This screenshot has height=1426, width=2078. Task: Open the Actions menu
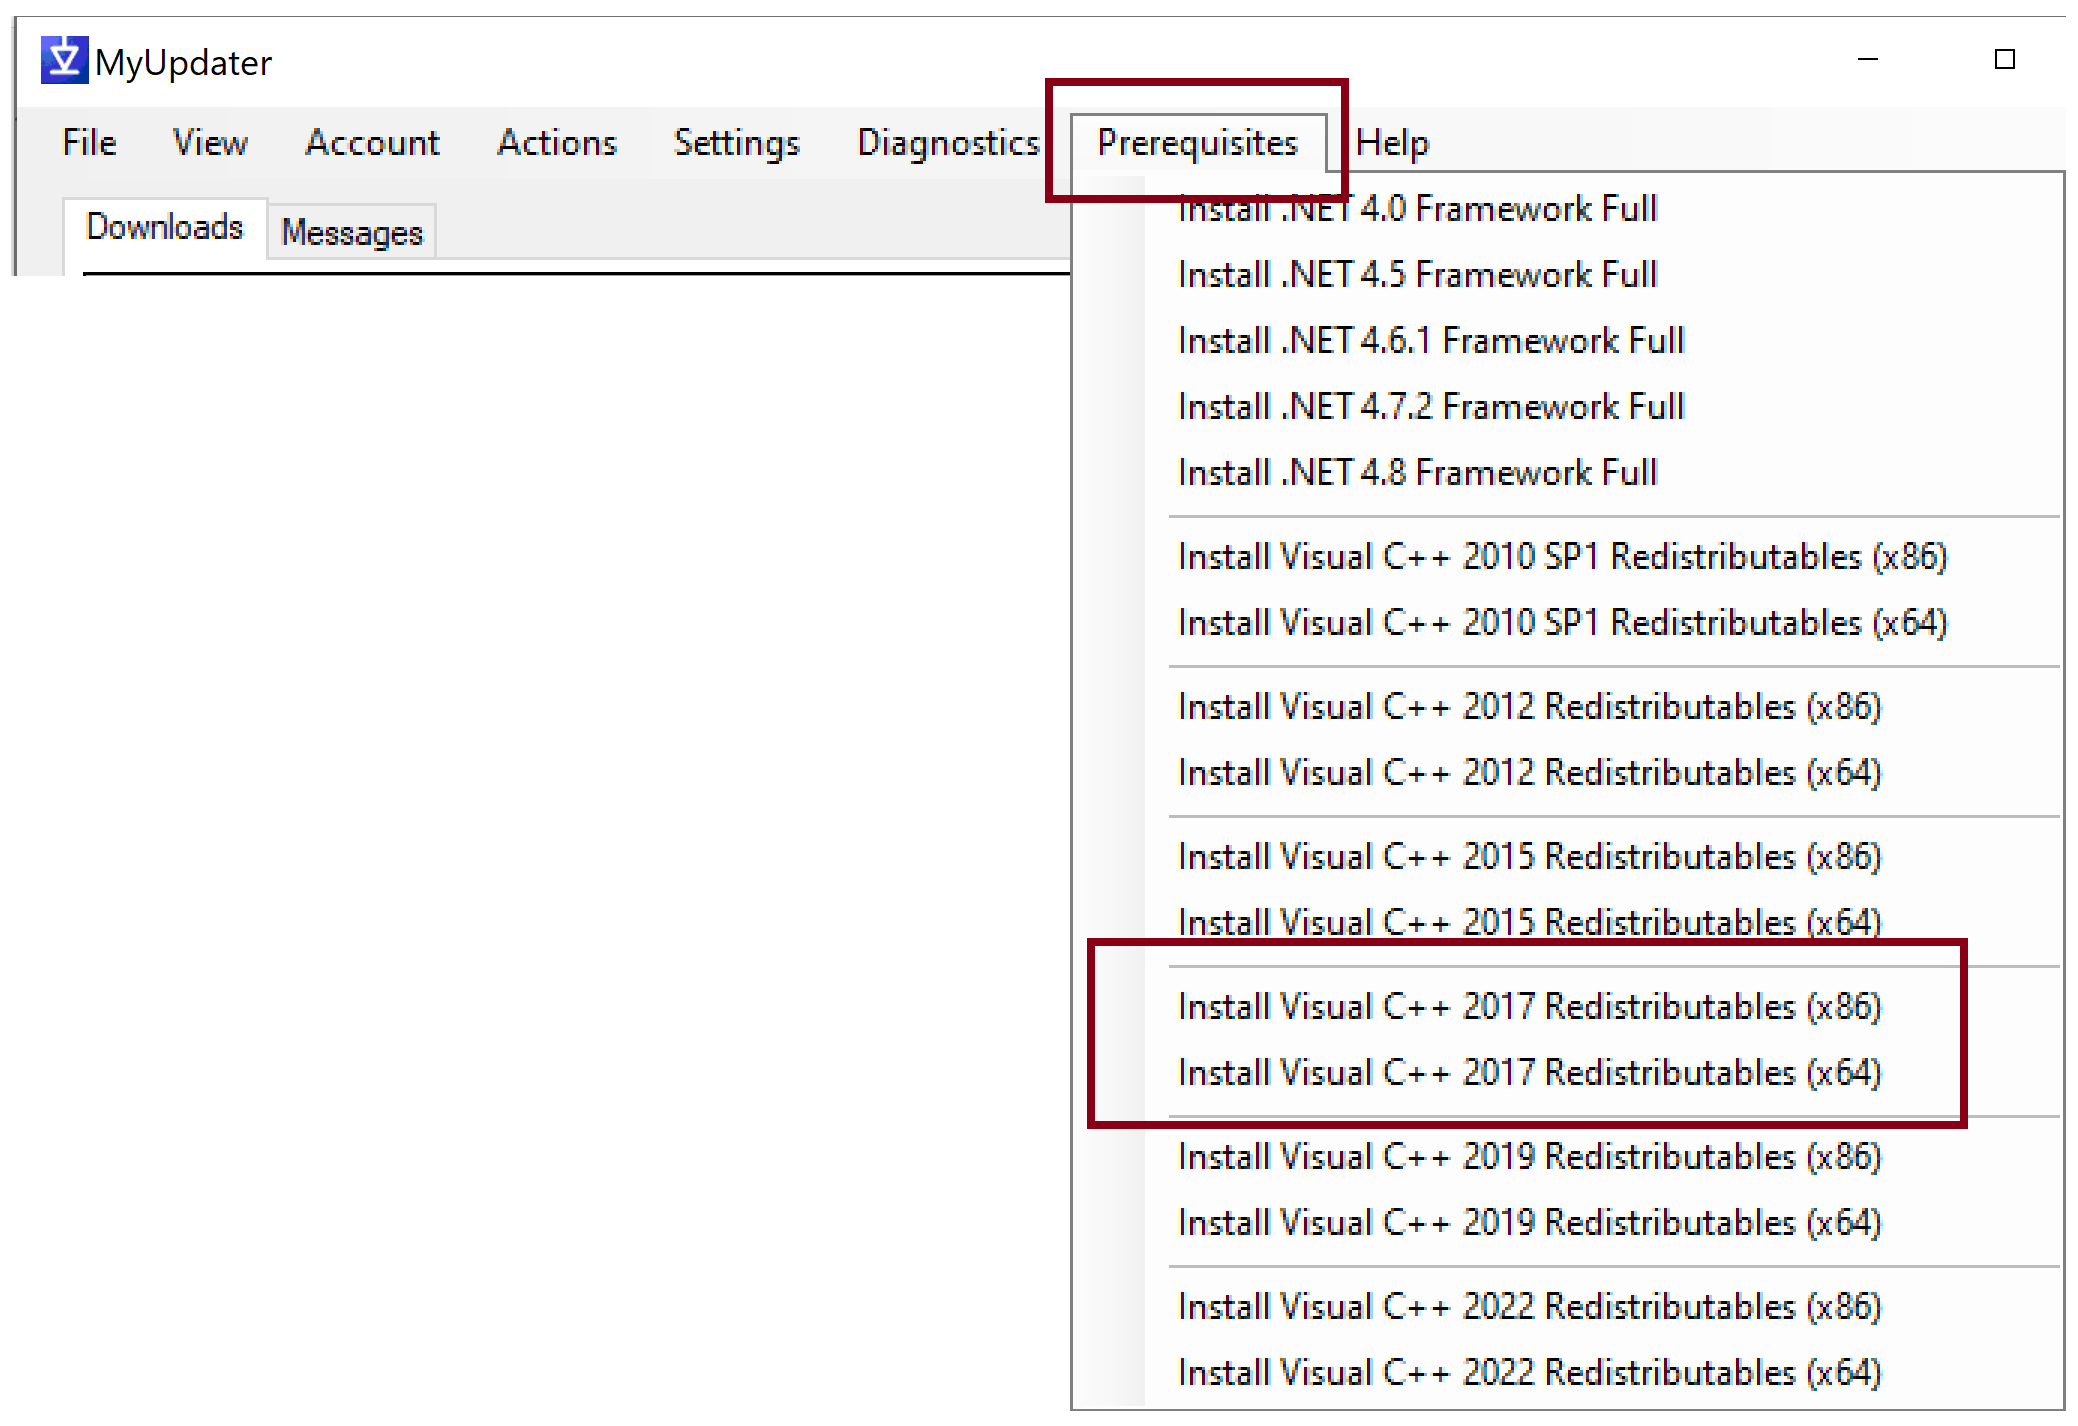[x=556, y=142]
